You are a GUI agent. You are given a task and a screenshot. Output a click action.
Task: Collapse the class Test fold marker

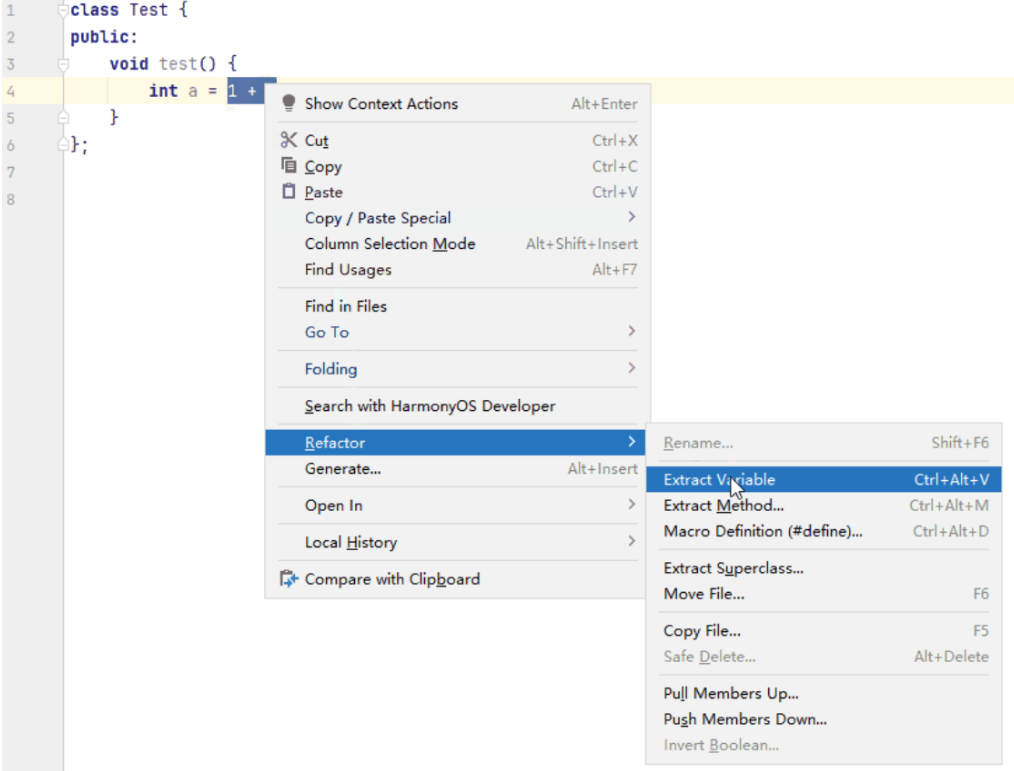click(63, 11)
